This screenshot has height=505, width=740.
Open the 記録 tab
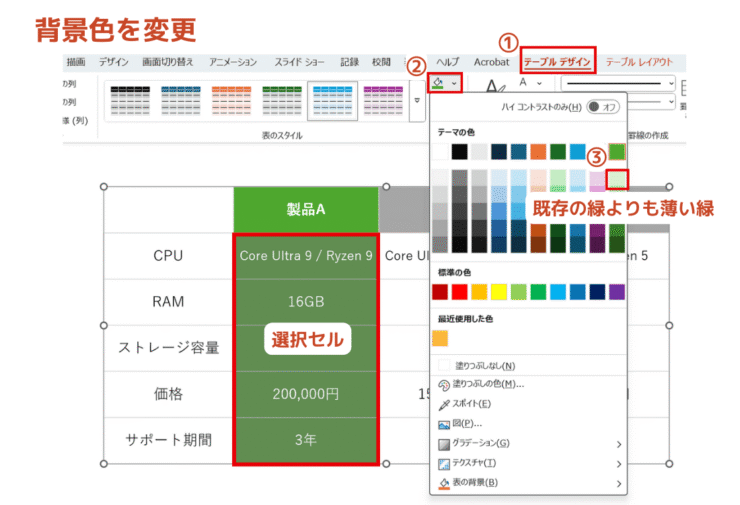(x=350, y=62)
